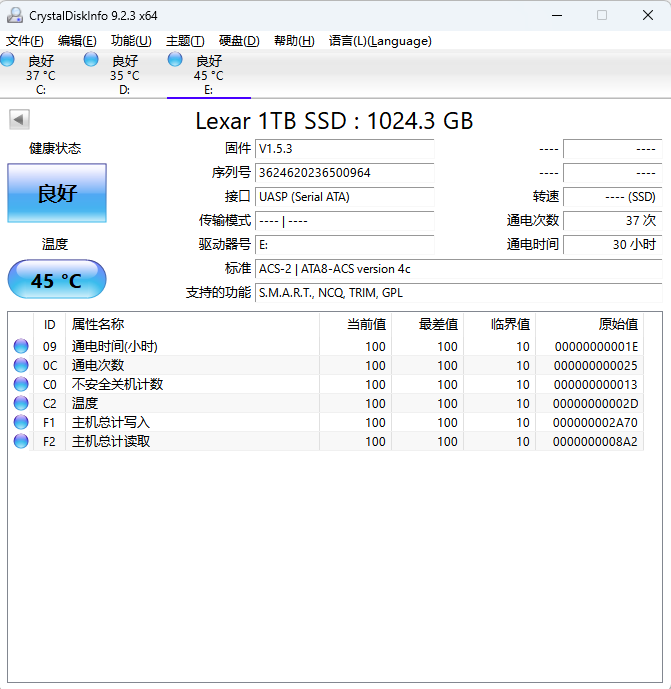Click the 原始值 column header
Screen dimensions: 671x689
tap(590, 324)
